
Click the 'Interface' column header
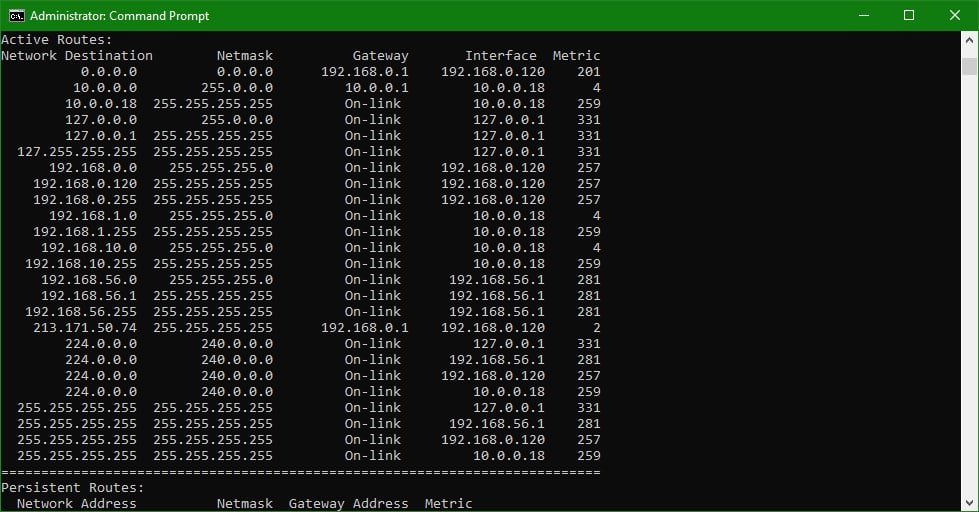tap(501, 56)
